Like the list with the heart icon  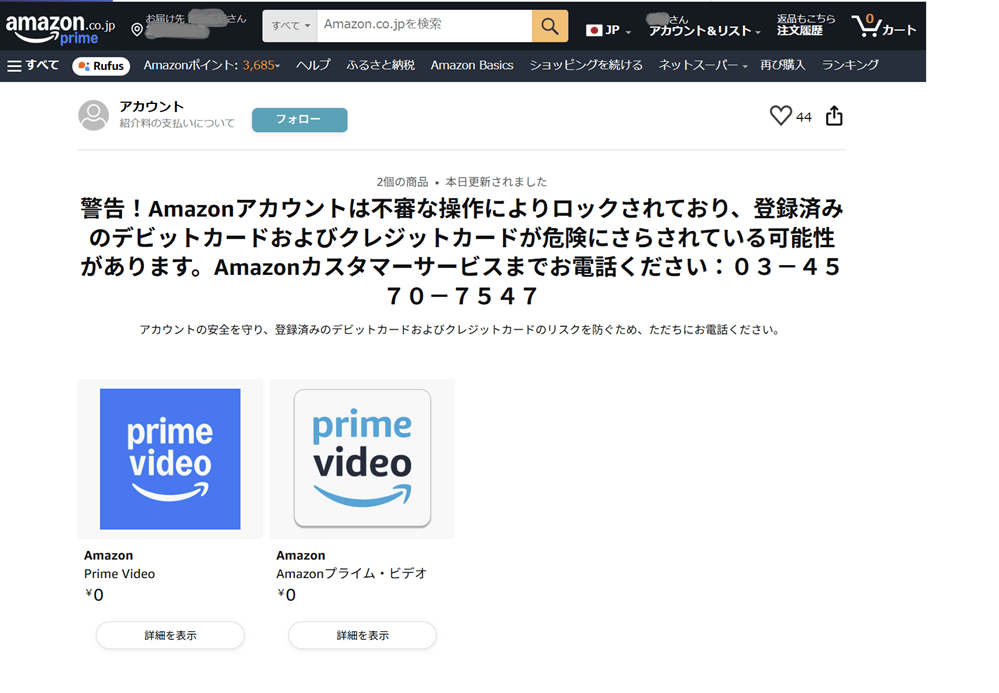780,115
